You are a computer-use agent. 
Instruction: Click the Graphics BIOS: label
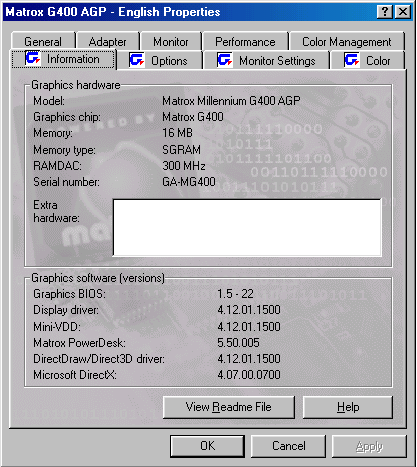(x=69, y=294)
